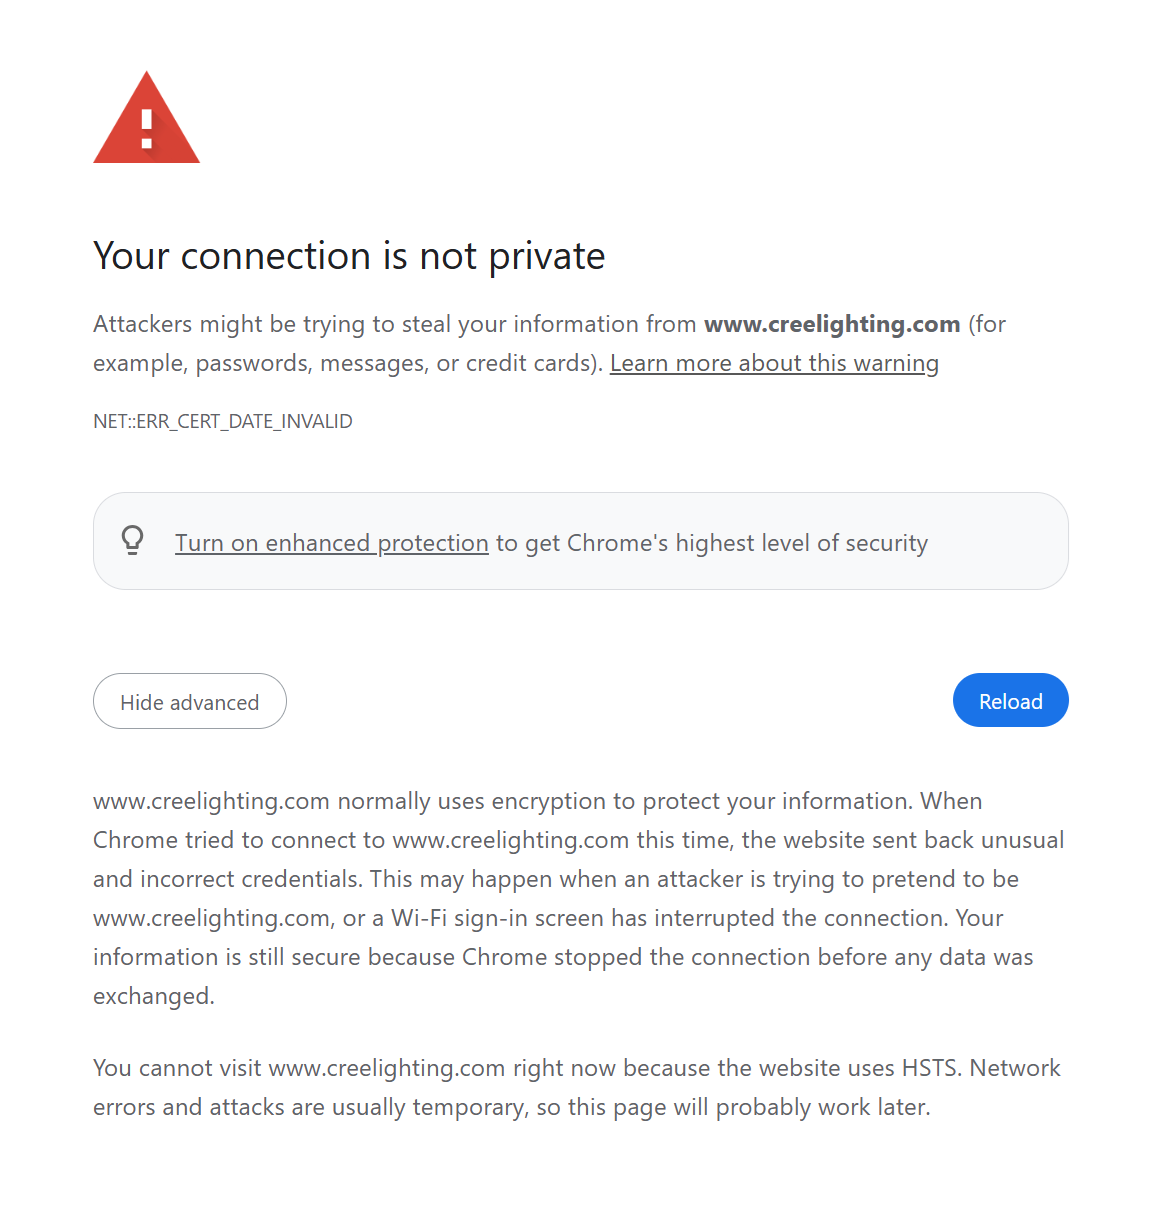Click the lightbulb icon in the protection box
The height and width of the screenshot is (1213, 1155).
[x=132, y=541]
